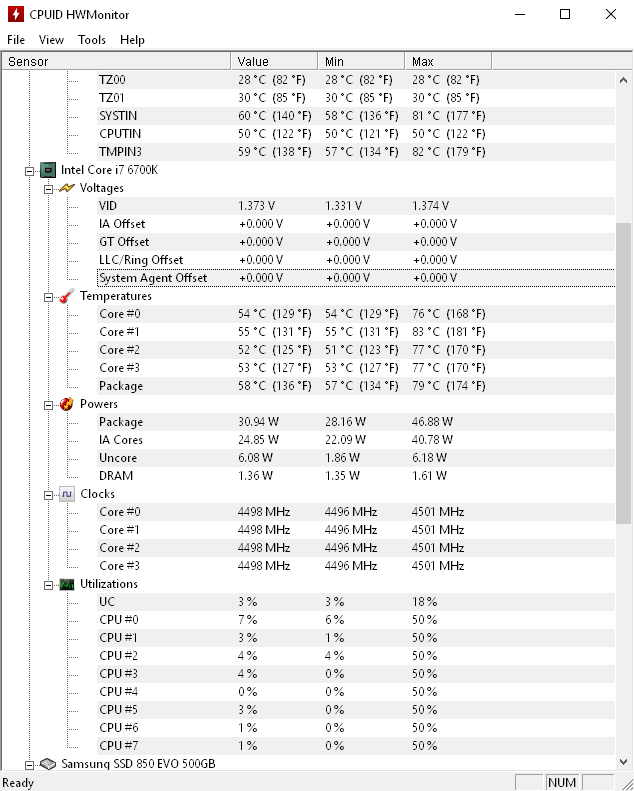Click the Utilizations chip icon
Viewport: 634px width, 791px height.
[x=67, y=584]
